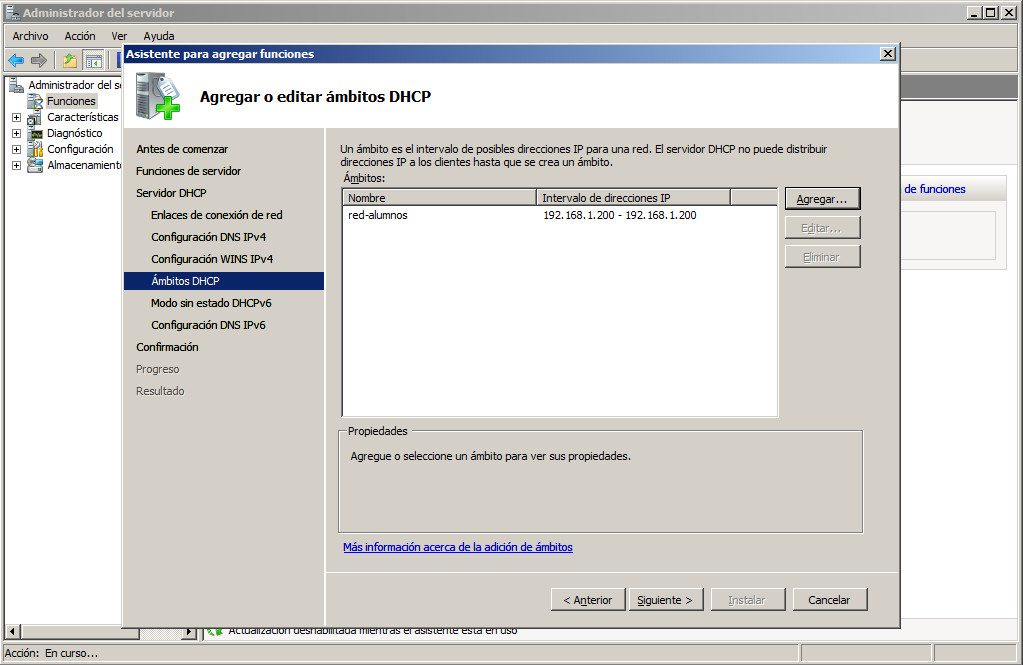Expand the Almacenamiento tree node
Image resolution: width=1023 pixels, height=665 pixels.
pos(16,165)
